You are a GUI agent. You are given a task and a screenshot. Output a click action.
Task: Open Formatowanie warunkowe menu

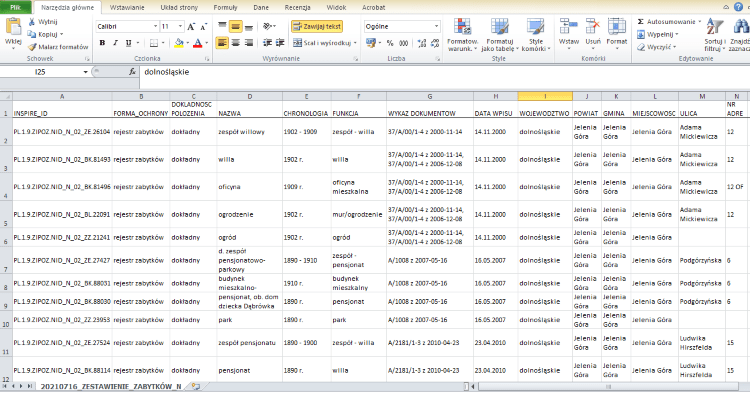tap(463, 35)
